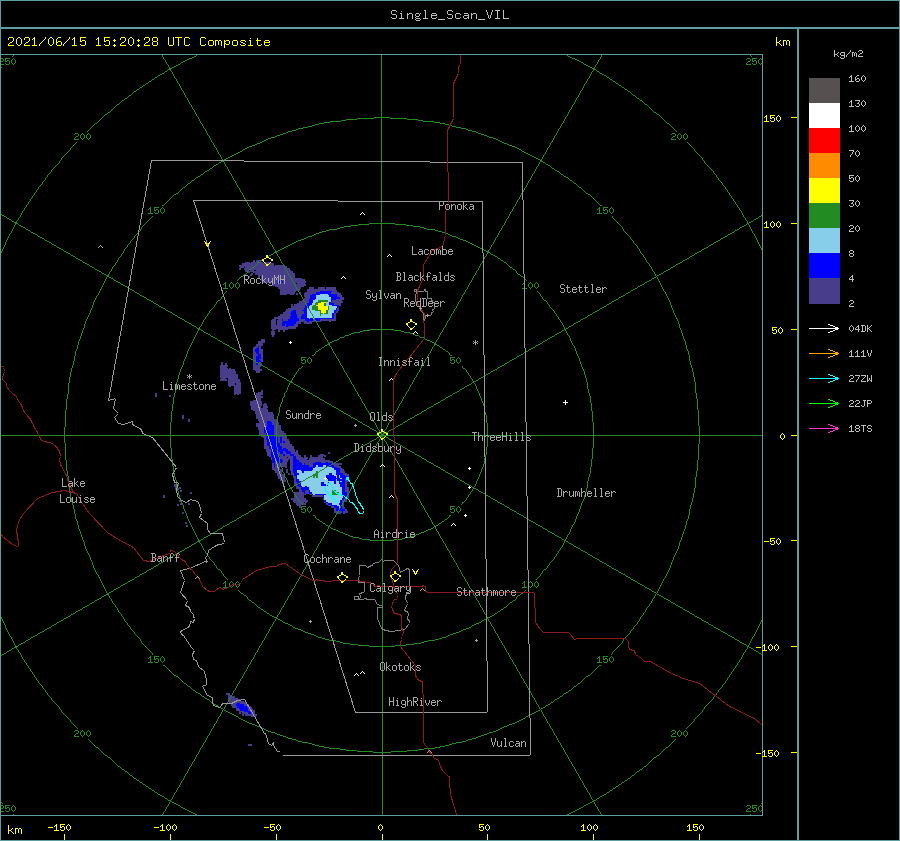Click the asterisk marker above Limestone
Image resolution: width=900 pixels, height=841 pixels.
[x=189, y=377]
